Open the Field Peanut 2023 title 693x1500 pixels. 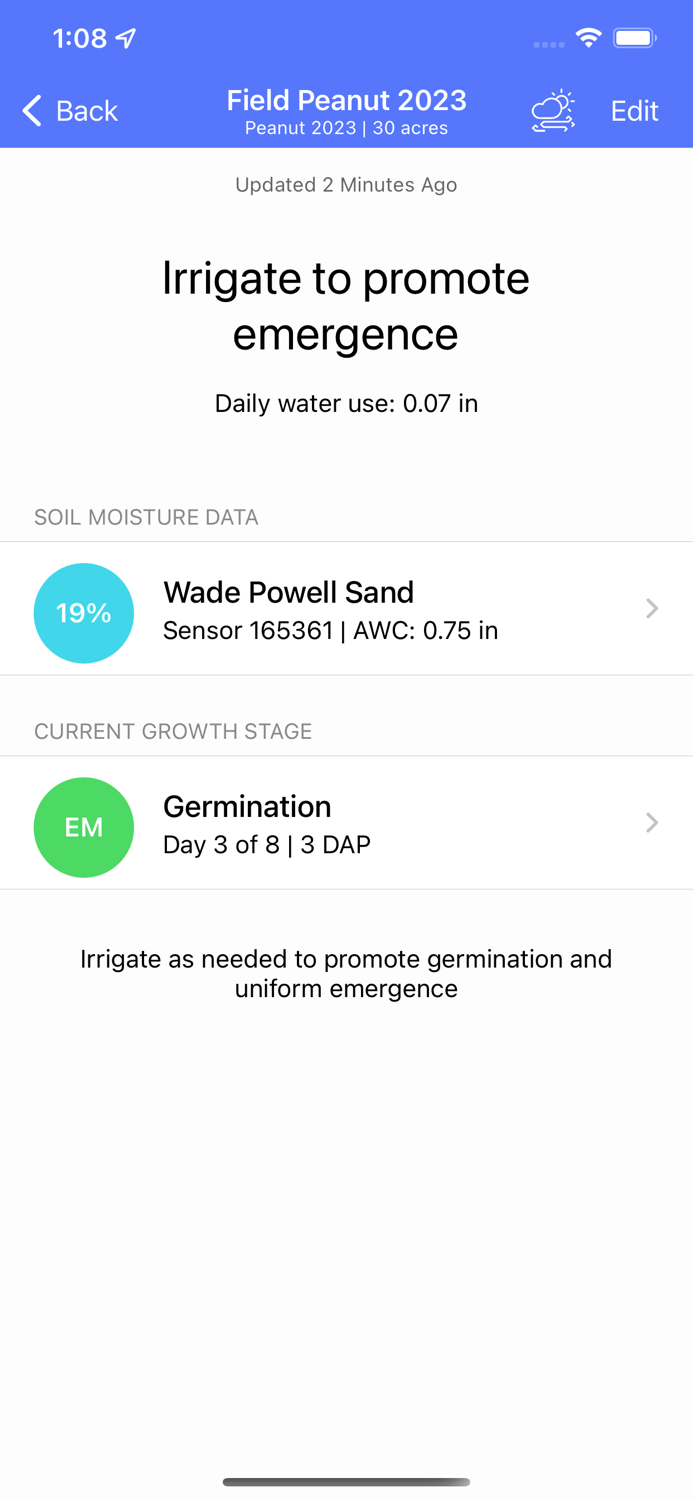(x=347, y=100)
